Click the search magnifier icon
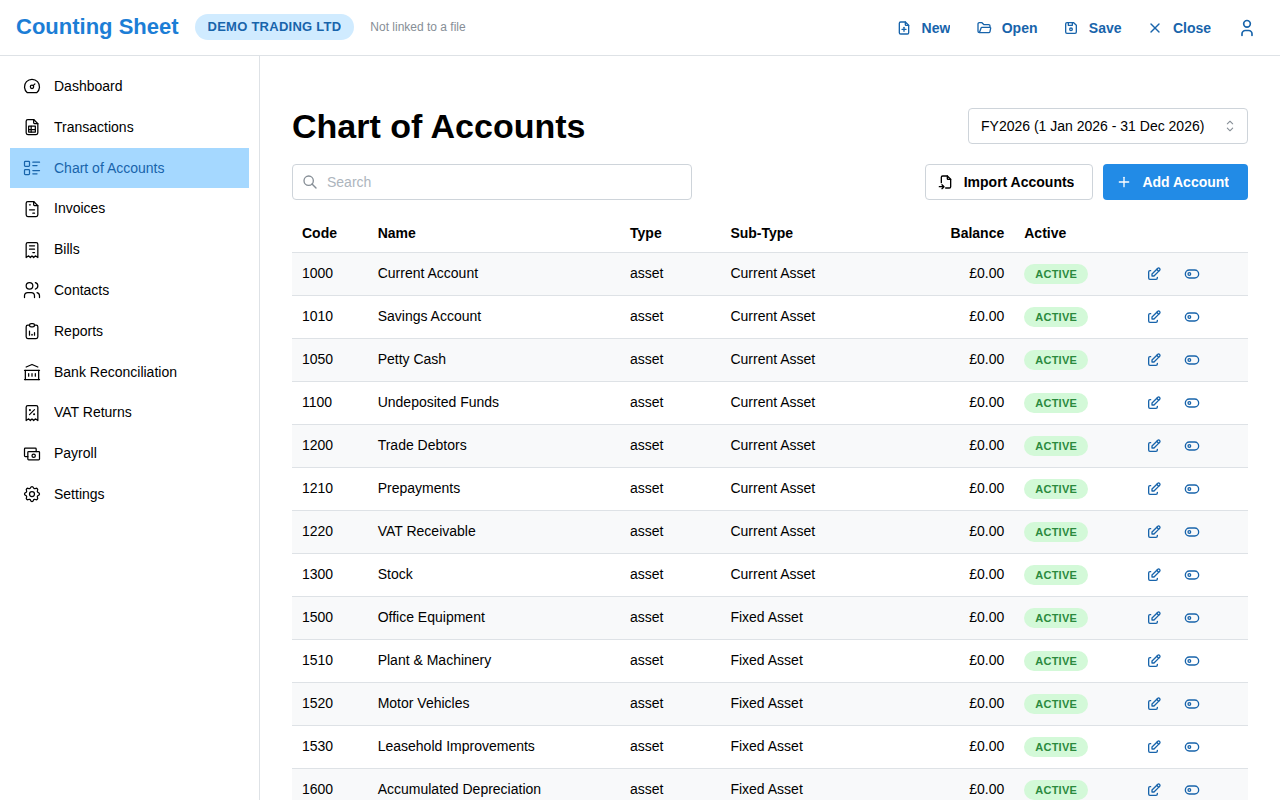Image resolution: width=1280 pixels, height=800 pixels. pos(310,182)
